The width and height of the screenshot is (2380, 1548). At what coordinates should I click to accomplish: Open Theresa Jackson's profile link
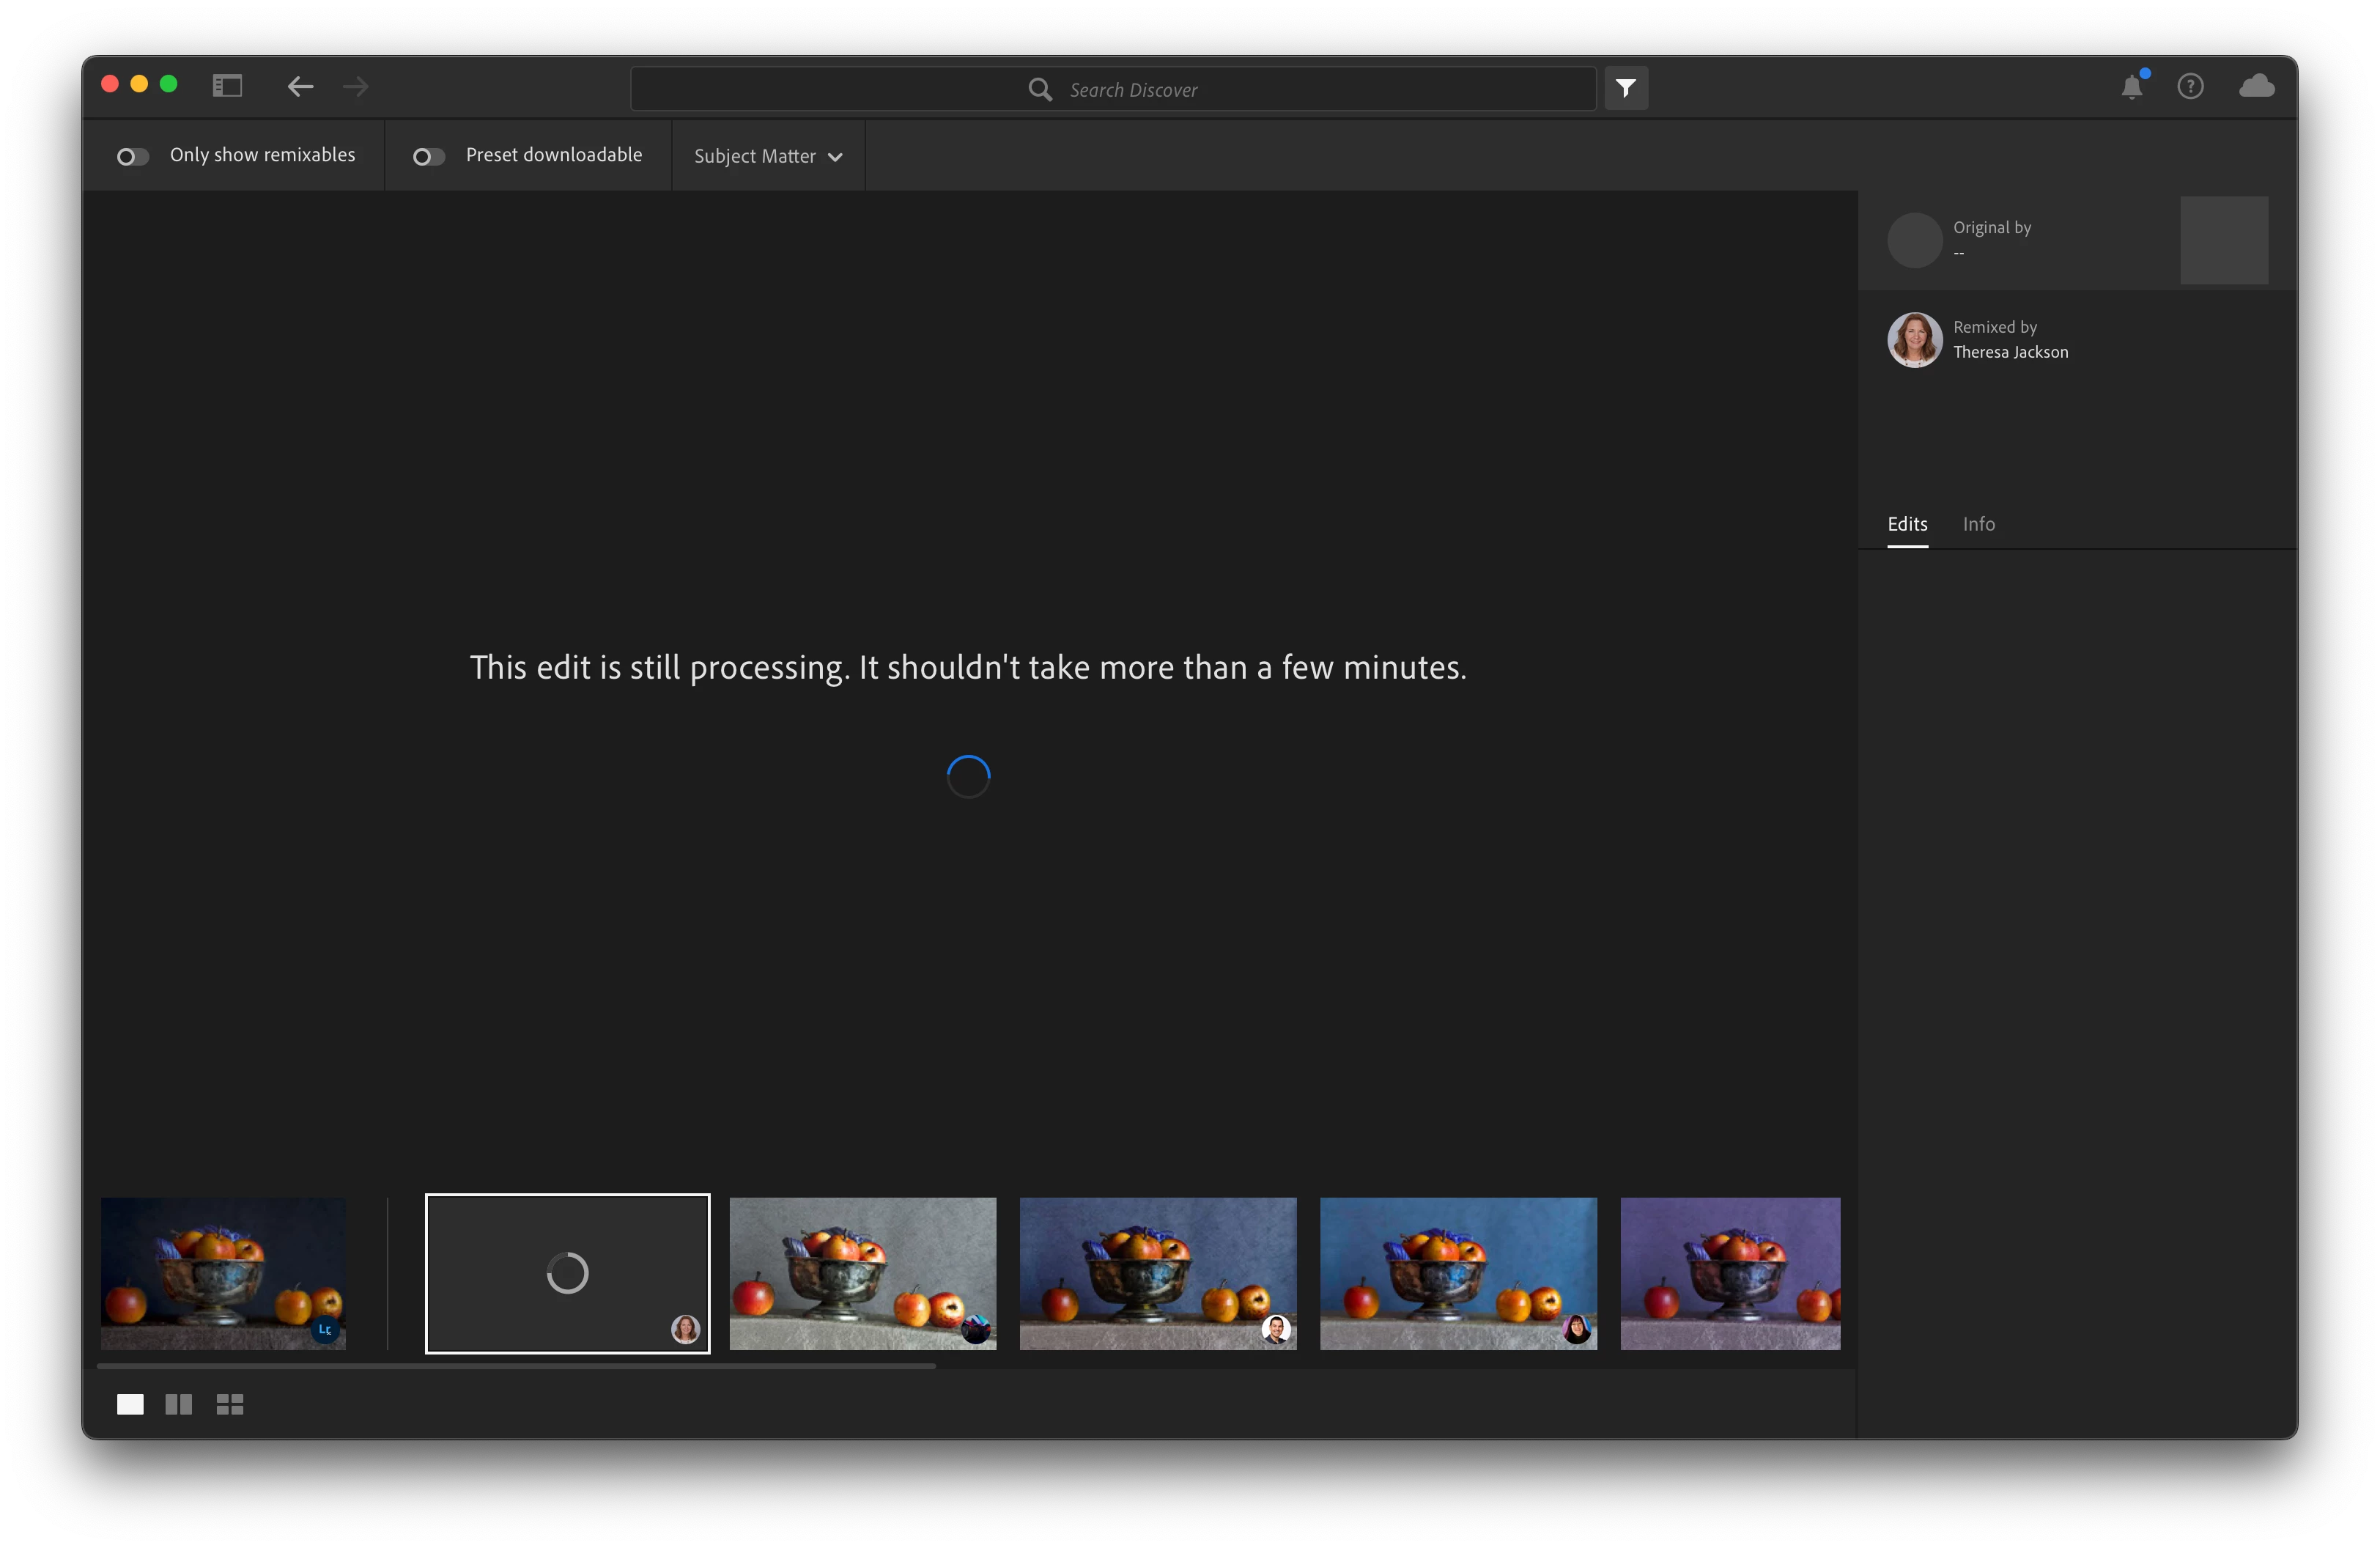2010,352
